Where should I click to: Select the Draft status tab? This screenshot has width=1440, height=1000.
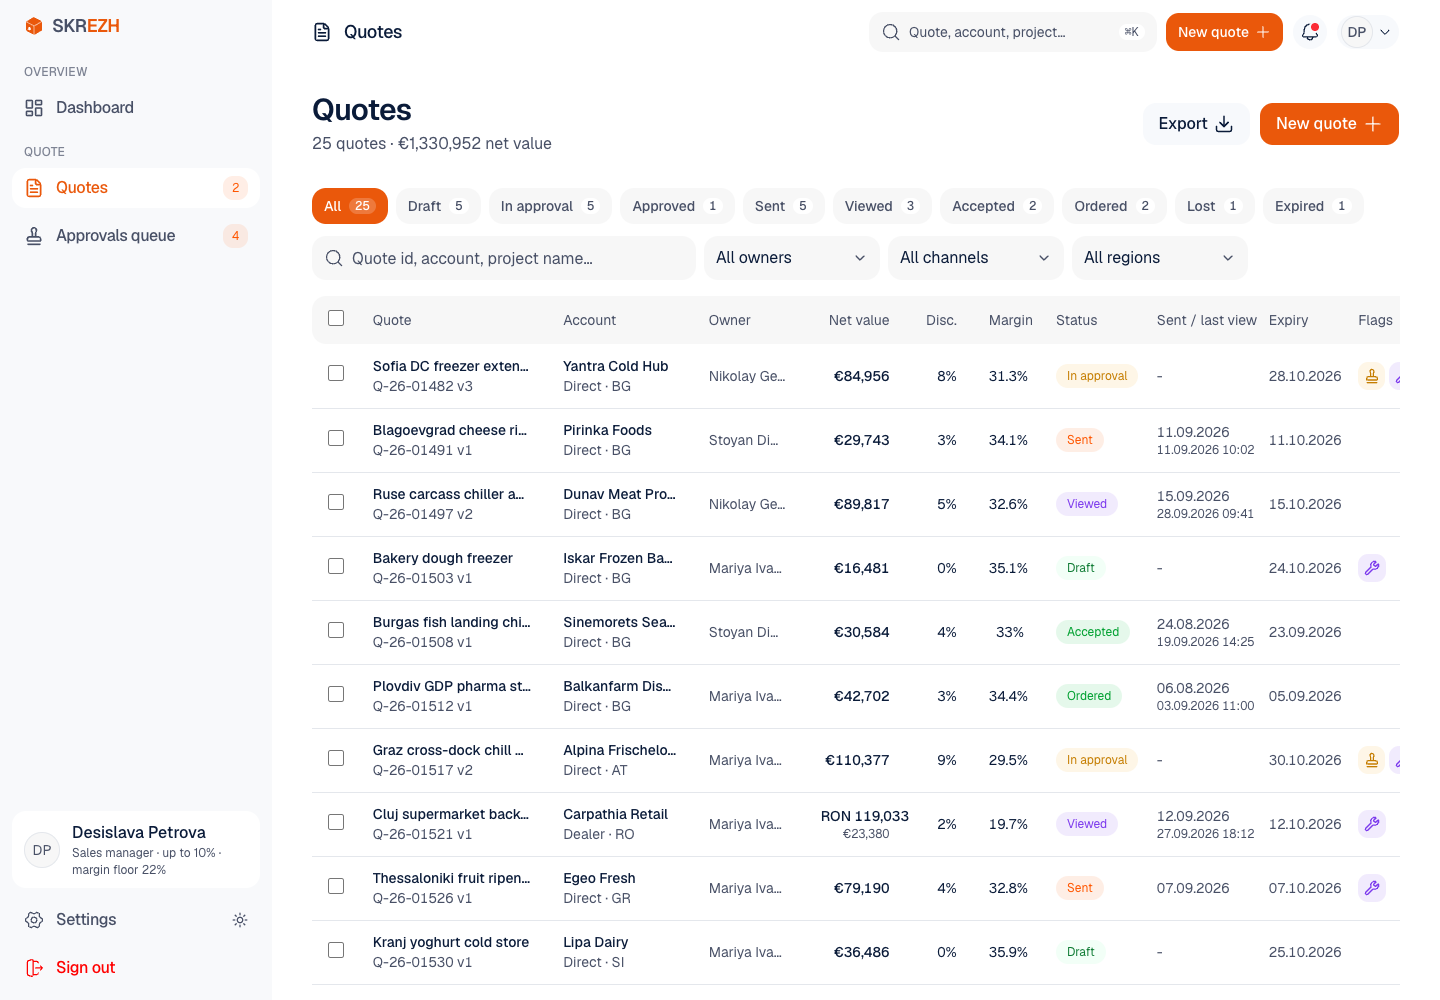tap(438, 206)
